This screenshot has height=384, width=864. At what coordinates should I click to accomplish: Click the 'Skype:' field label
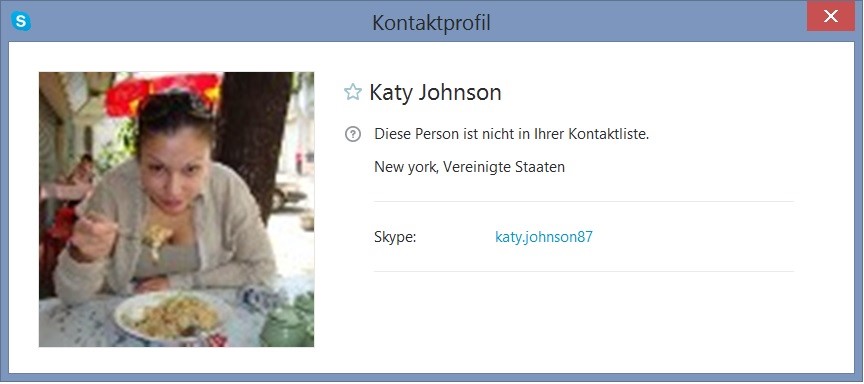(x=395, y=237)
